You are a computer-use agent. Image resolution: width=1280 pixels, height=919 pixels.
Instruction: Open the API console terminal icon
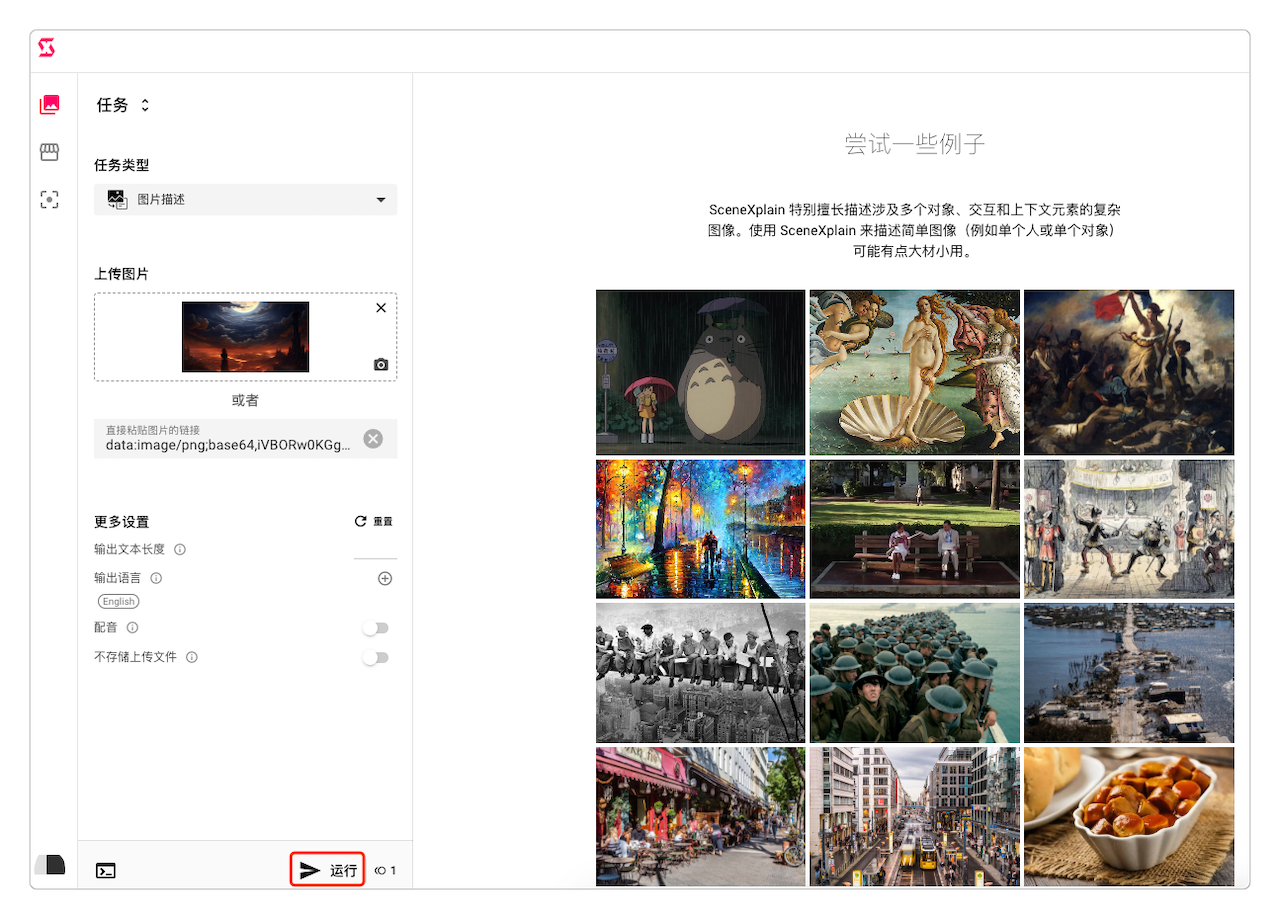(x=105, y=871)
